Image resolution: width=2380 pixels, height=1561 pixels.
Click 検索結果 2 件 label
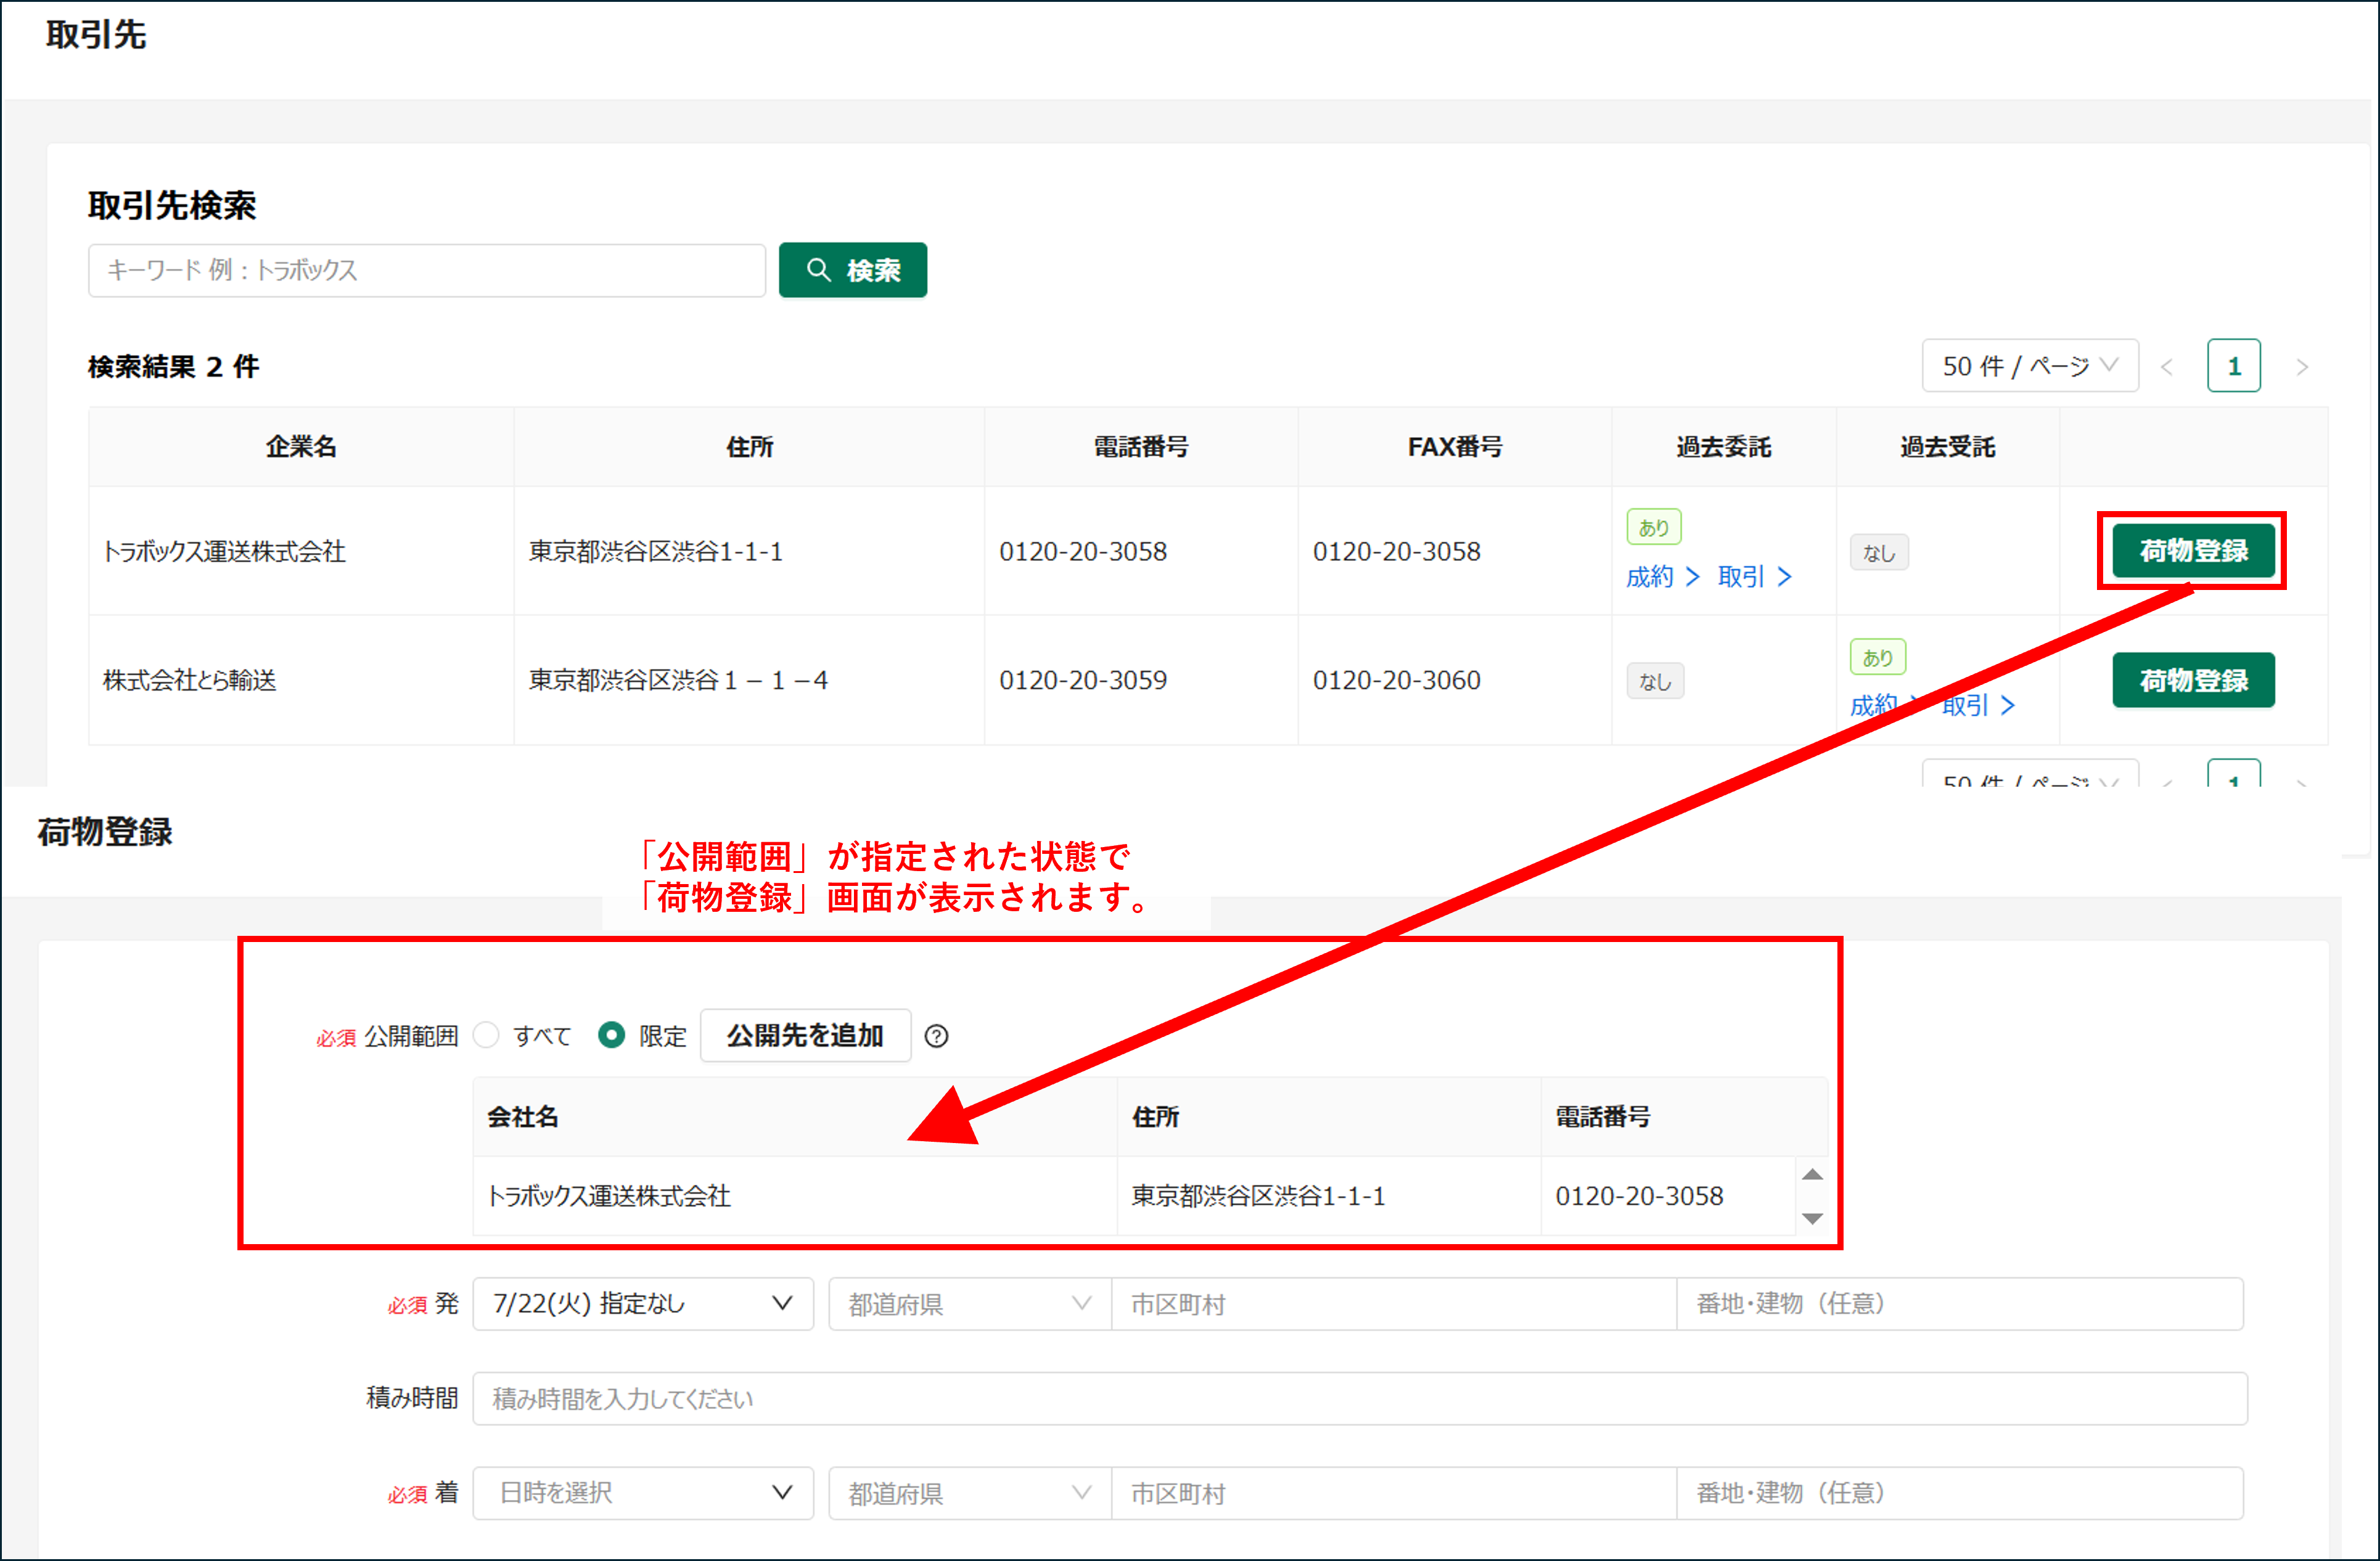pos(174,367)
